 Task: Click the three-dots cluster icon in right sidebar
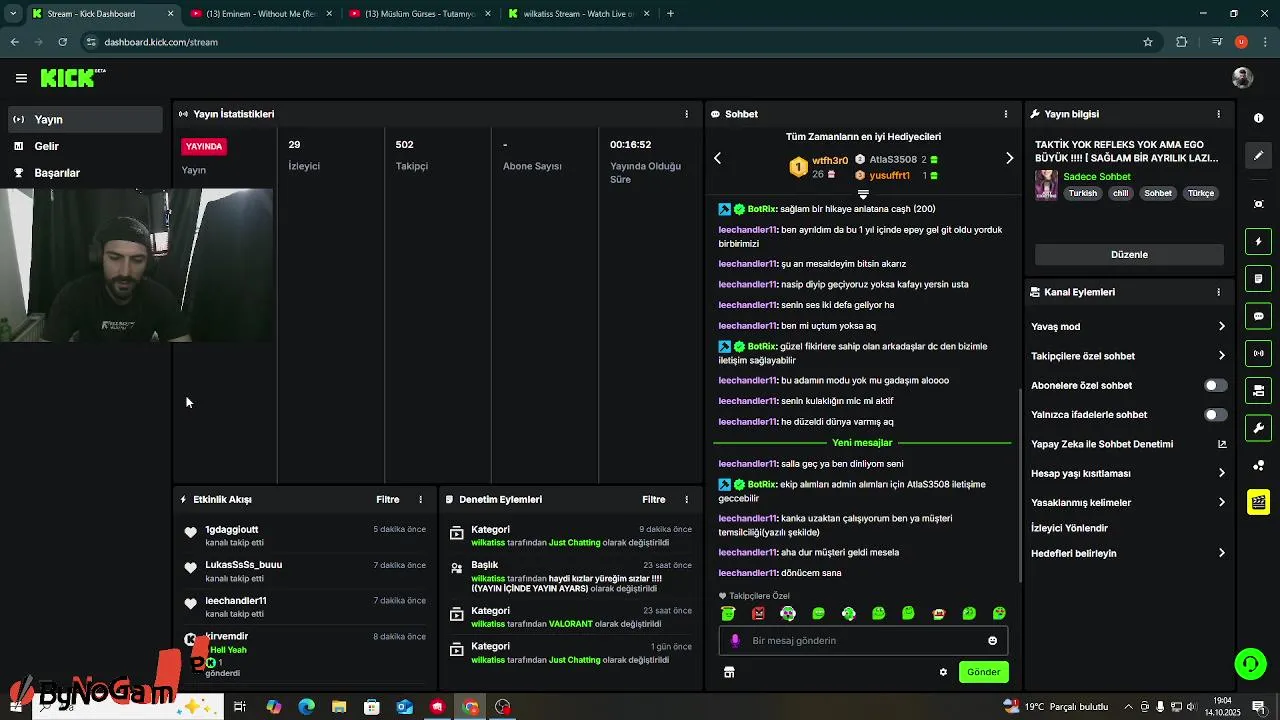point(1258,465)
